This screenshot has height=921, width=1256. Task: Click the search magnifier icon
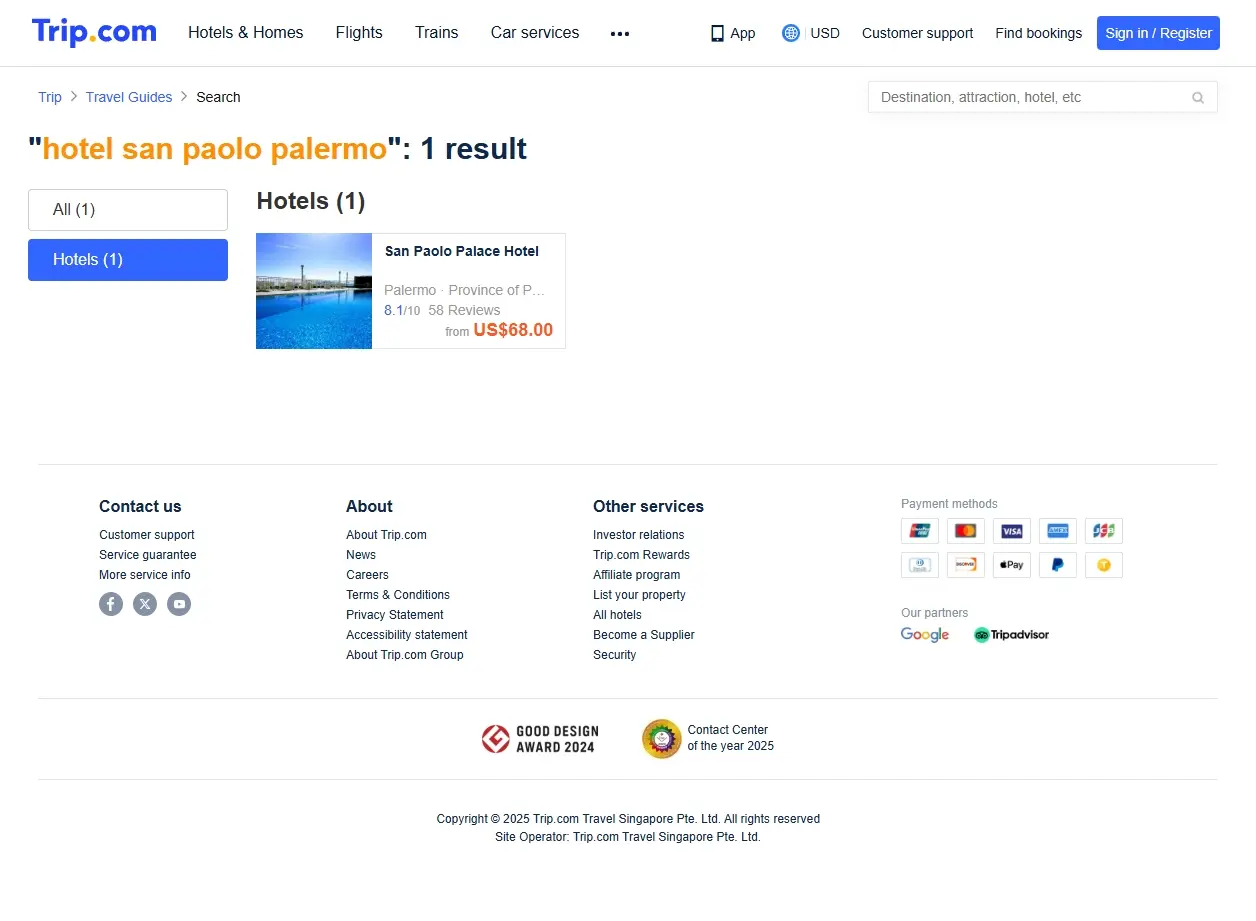(1198, 98)
